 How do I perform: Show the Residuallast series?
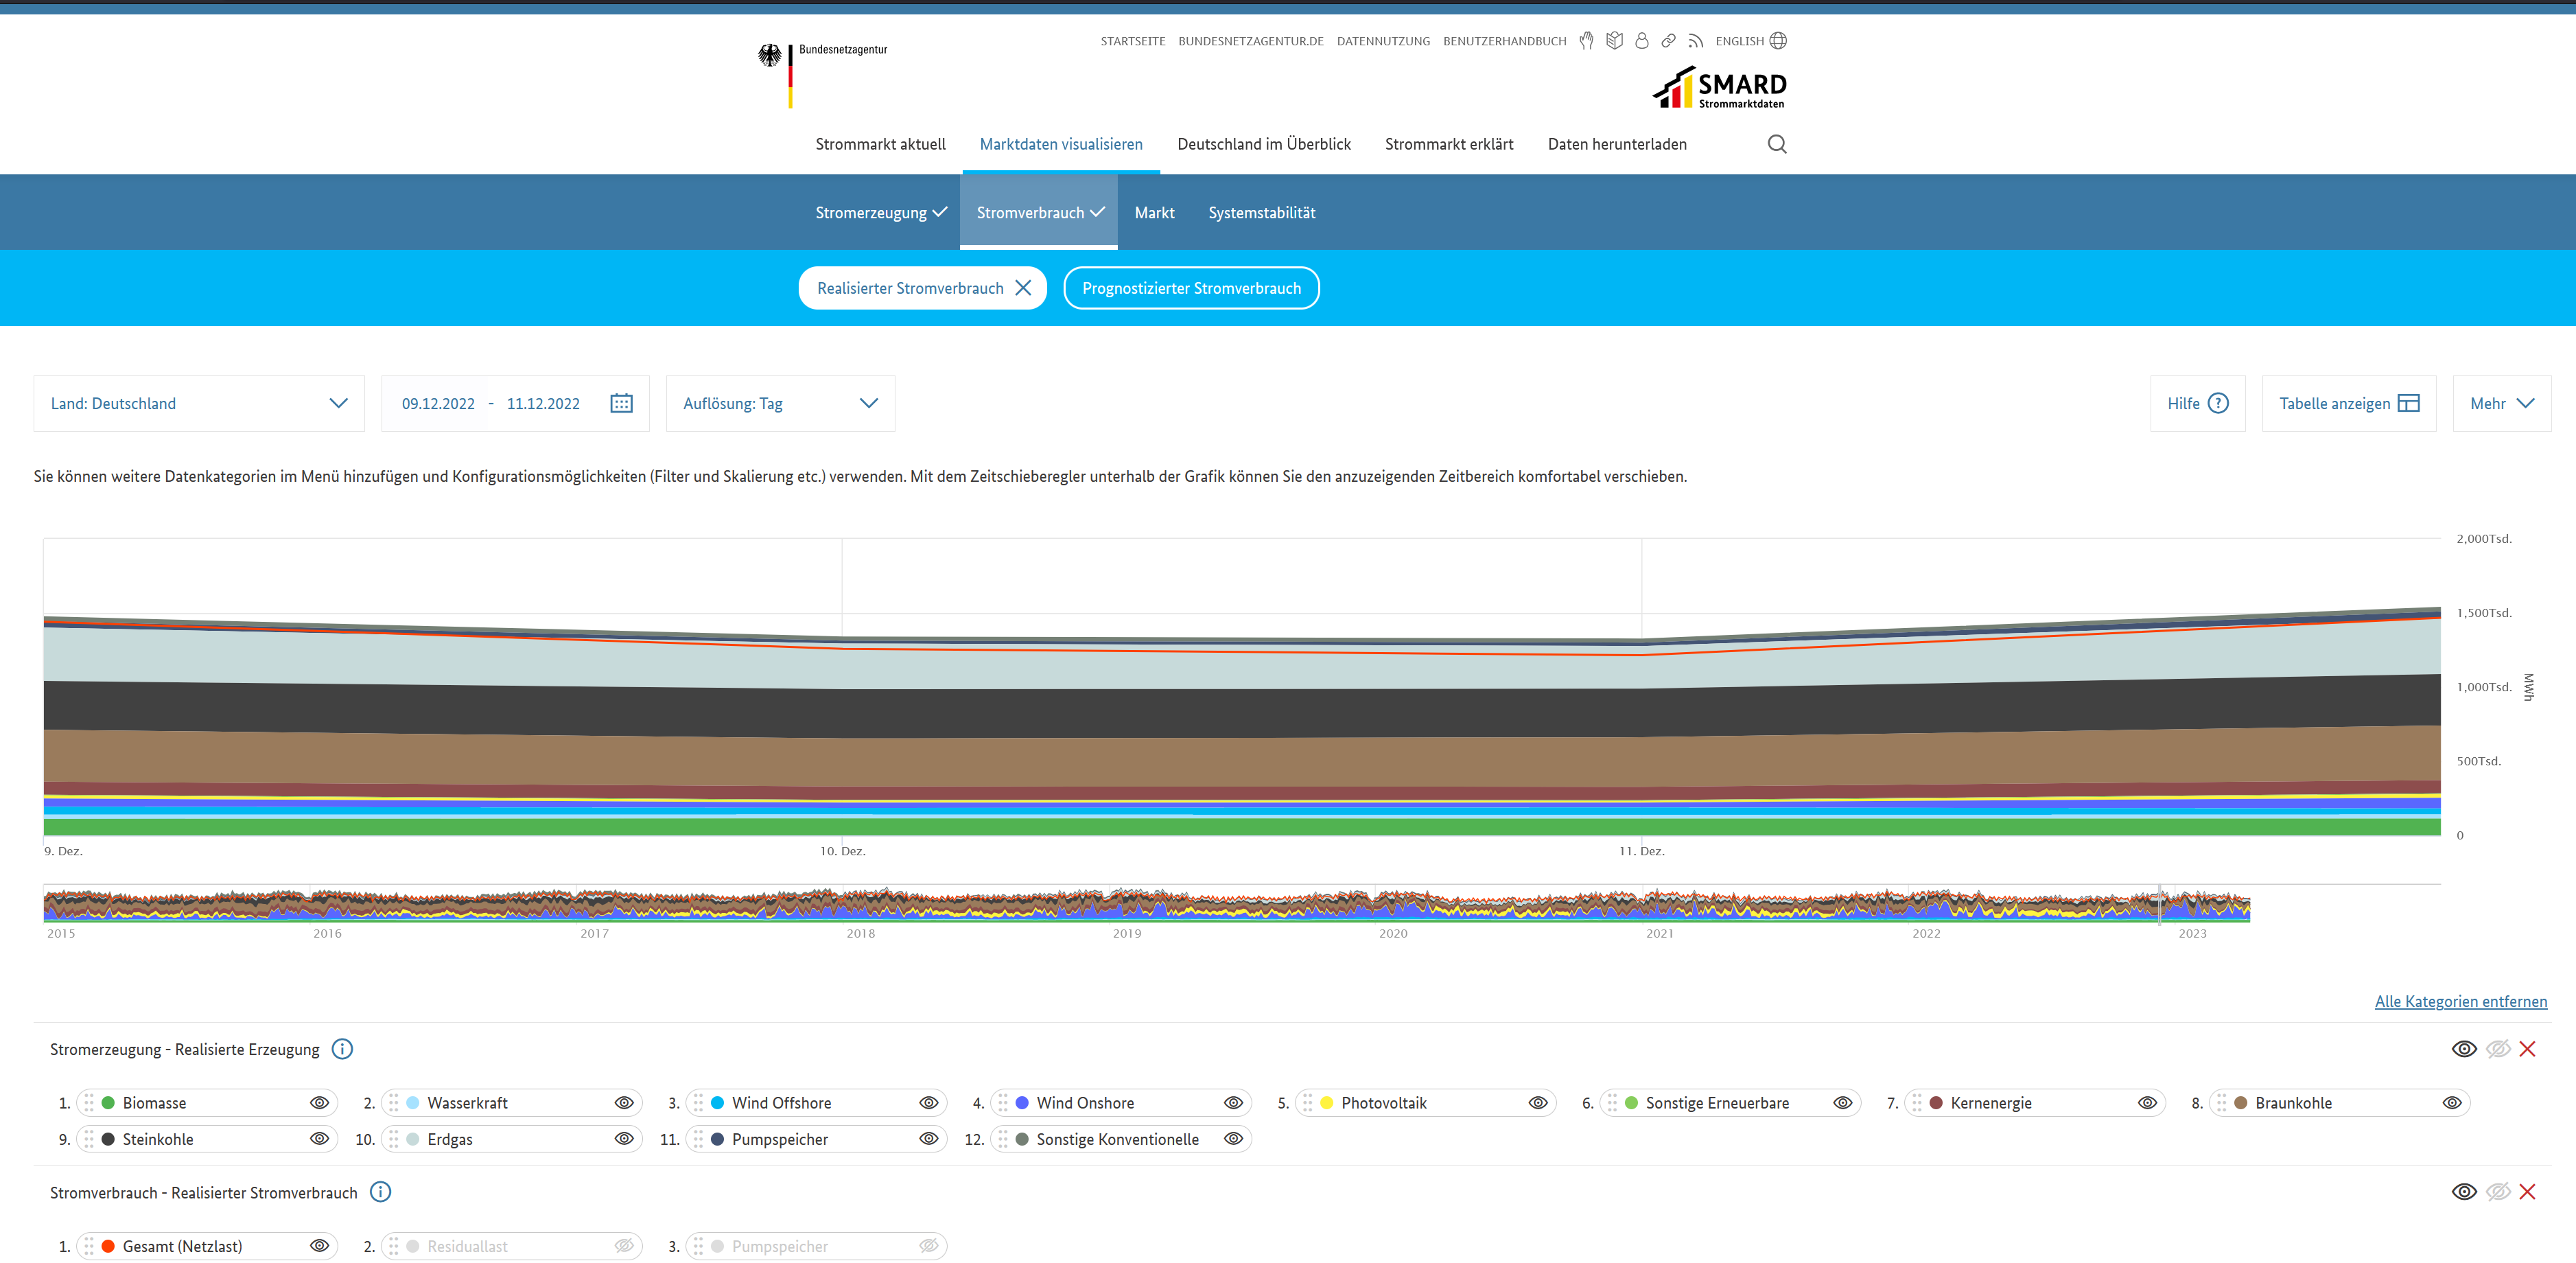click(x=624, y=1246)
